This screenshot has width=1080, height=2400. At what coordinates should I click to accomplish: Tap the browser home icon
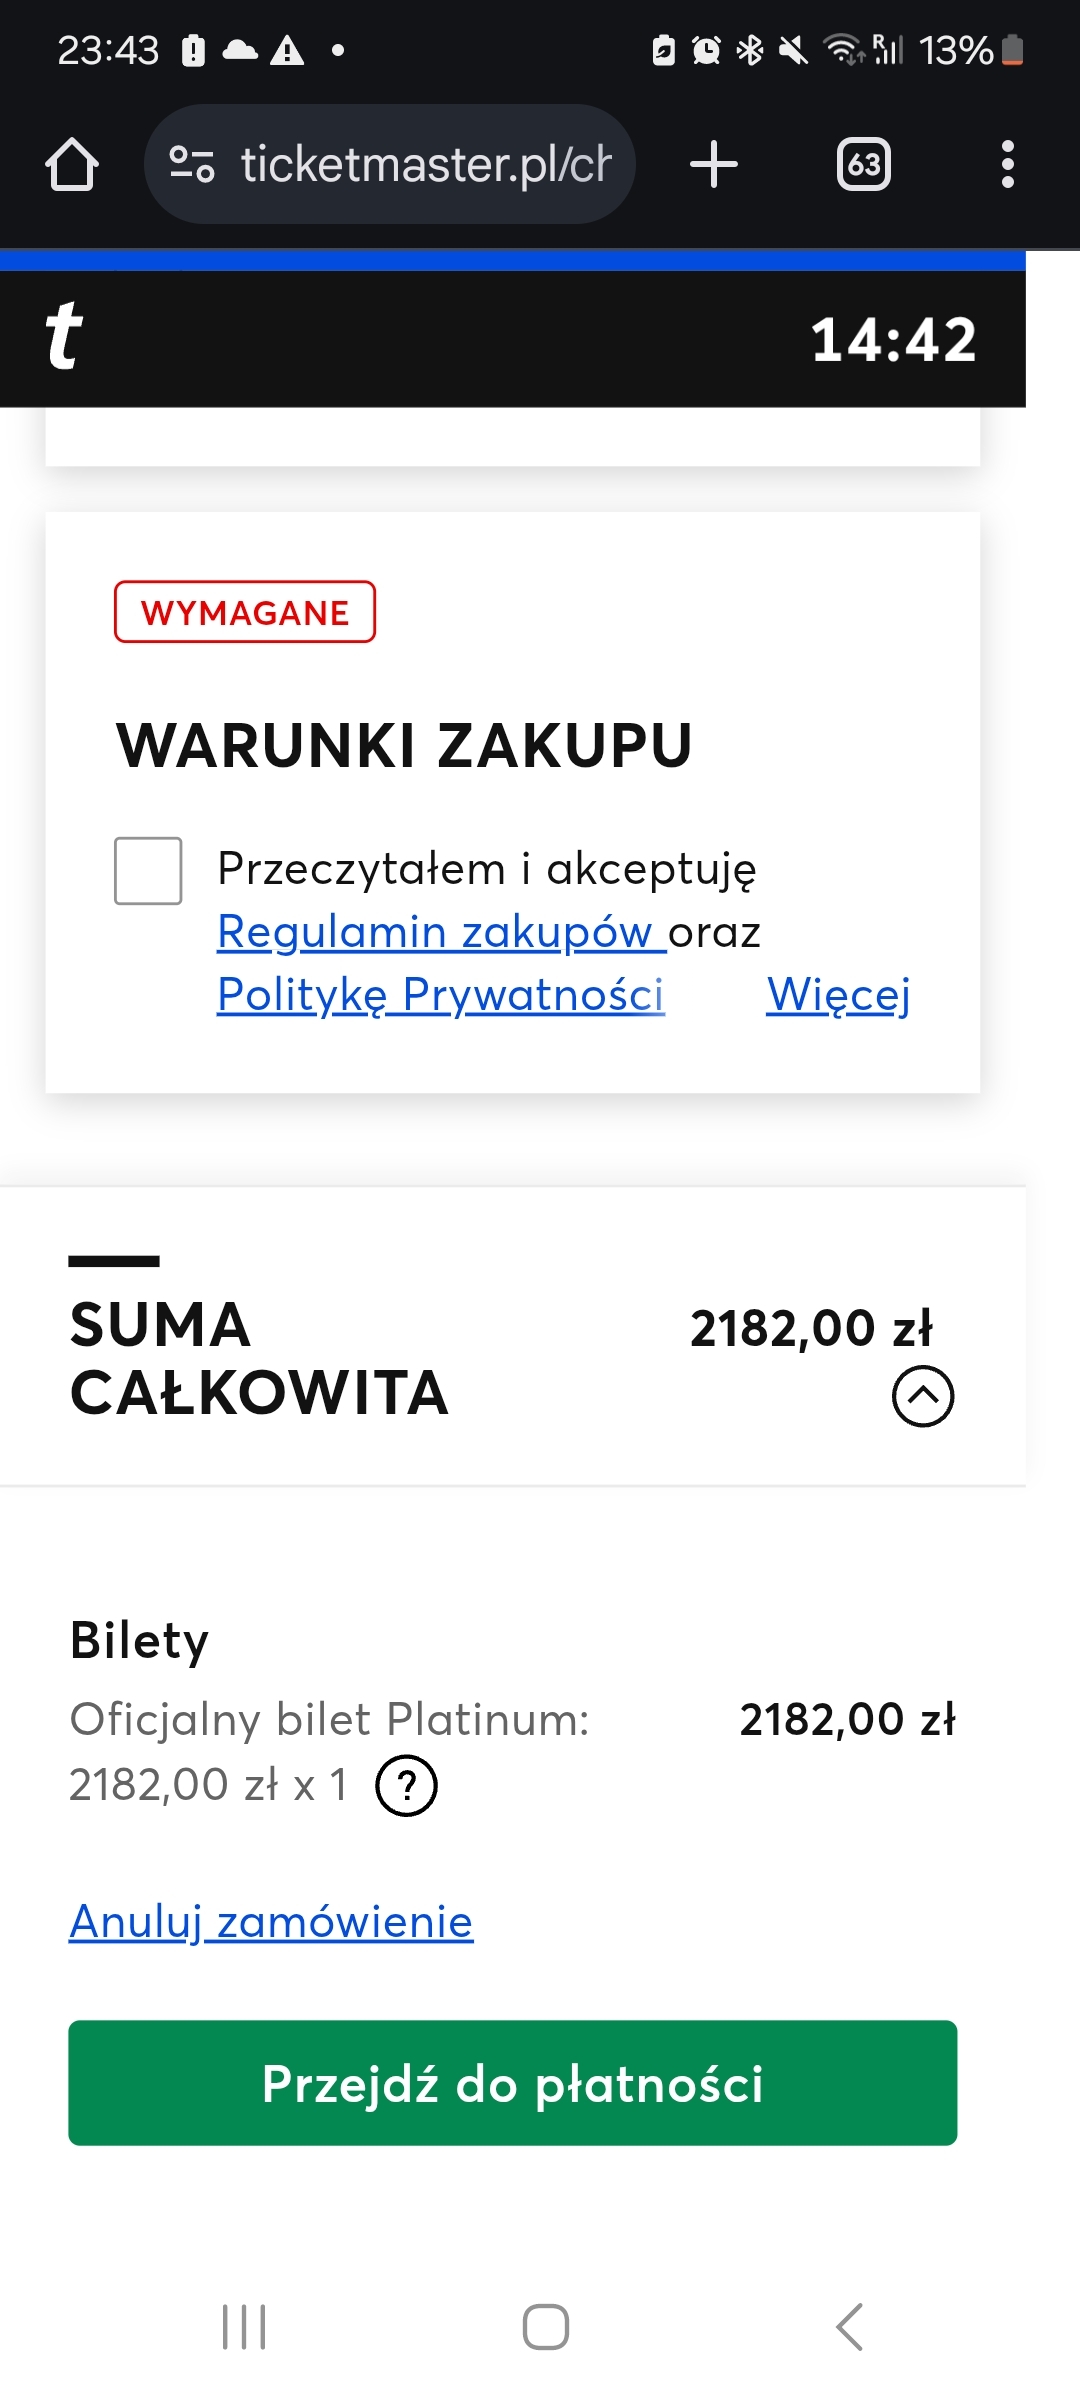pos(72,165)
